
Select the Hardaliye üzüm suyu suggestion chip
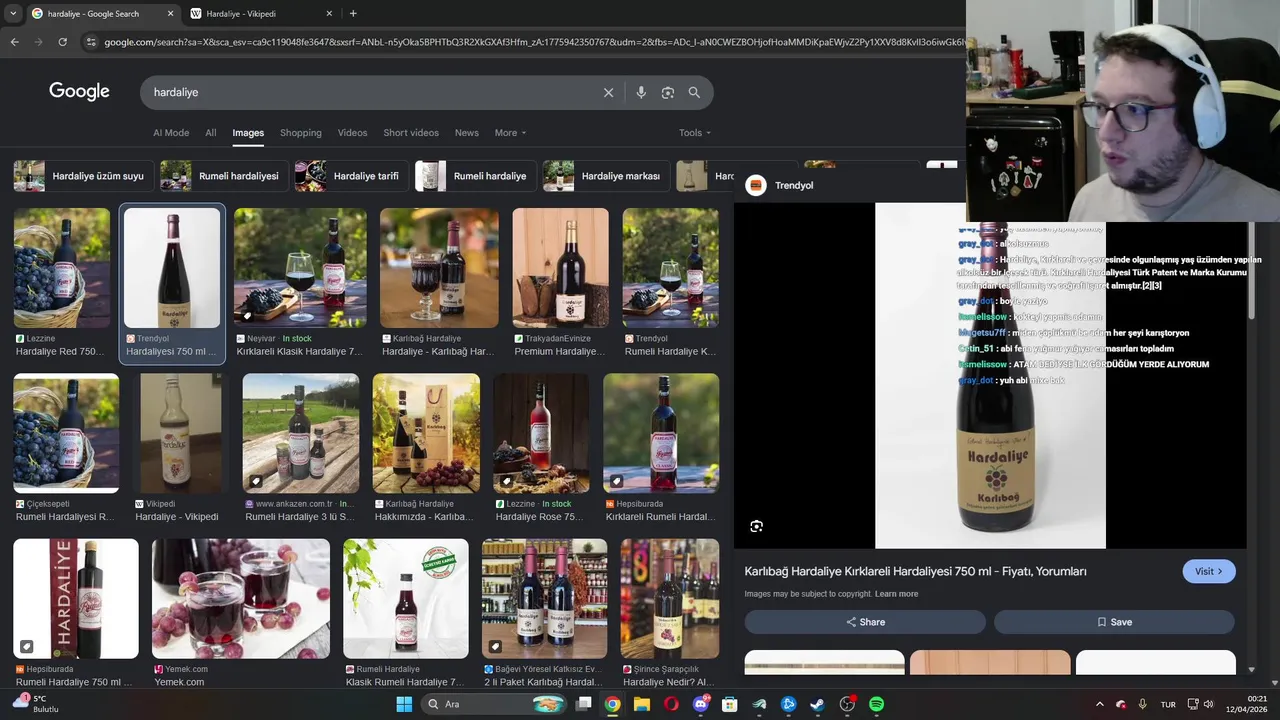click(x=84, y=176)
